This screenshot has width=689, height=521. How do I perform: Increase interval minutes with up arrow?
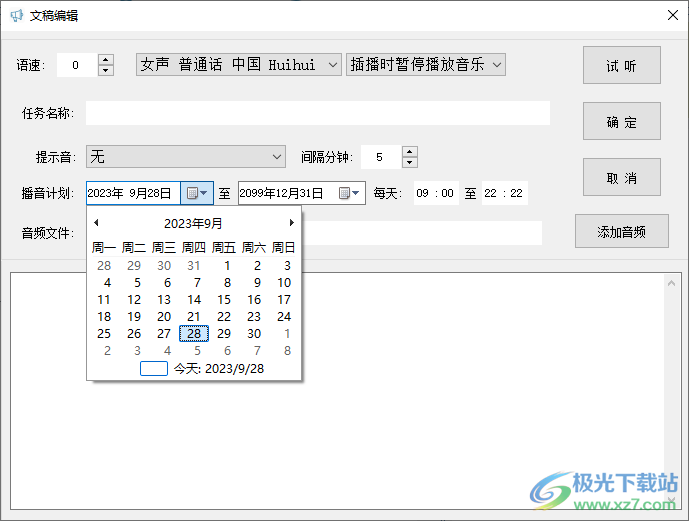(x=410, y=152)
